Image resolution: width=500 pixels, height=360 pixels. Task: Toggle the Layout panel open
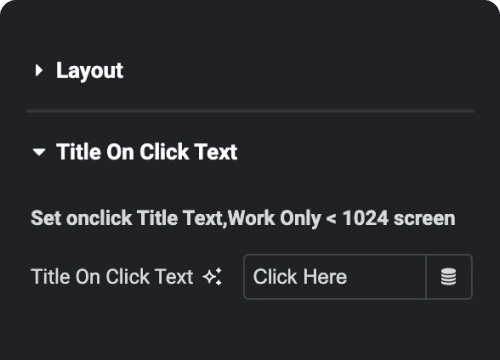tap(89, 71)
